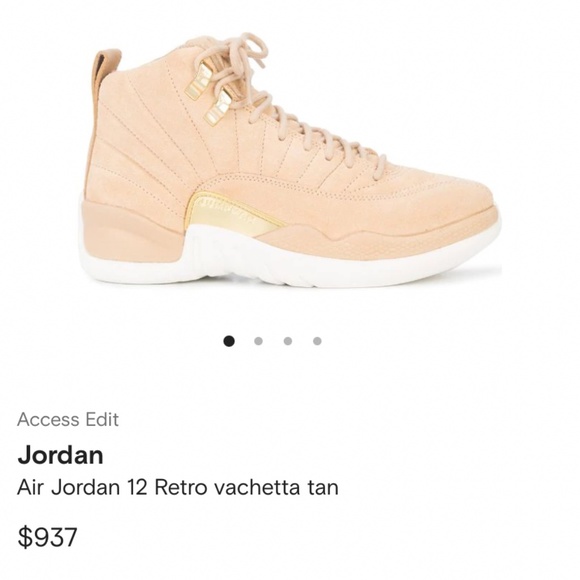
Task: Tap the word Edit in Access Edit
Action: 102,419
